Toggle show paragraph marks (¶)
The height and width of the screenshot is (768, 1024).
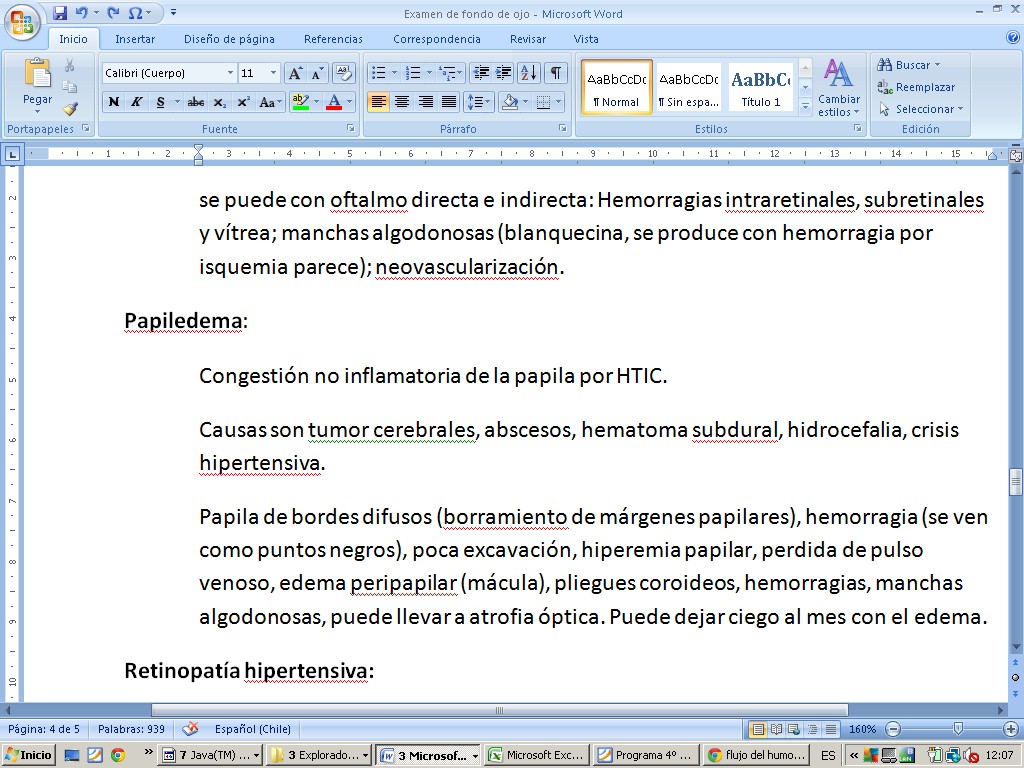(555, 73)
